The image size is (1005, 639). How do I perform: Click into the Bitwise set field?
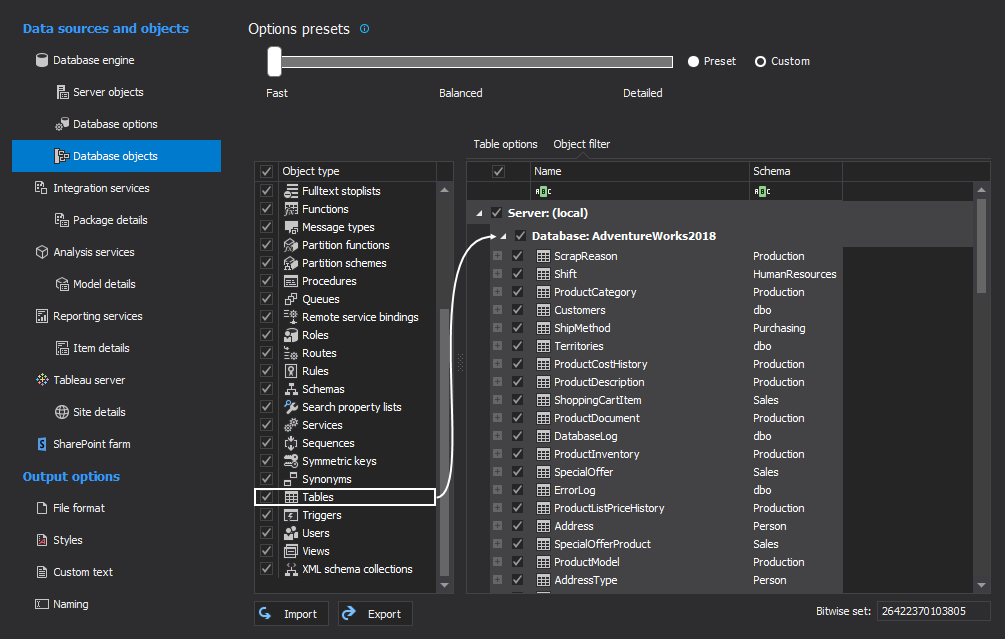(x=933, y=611)
